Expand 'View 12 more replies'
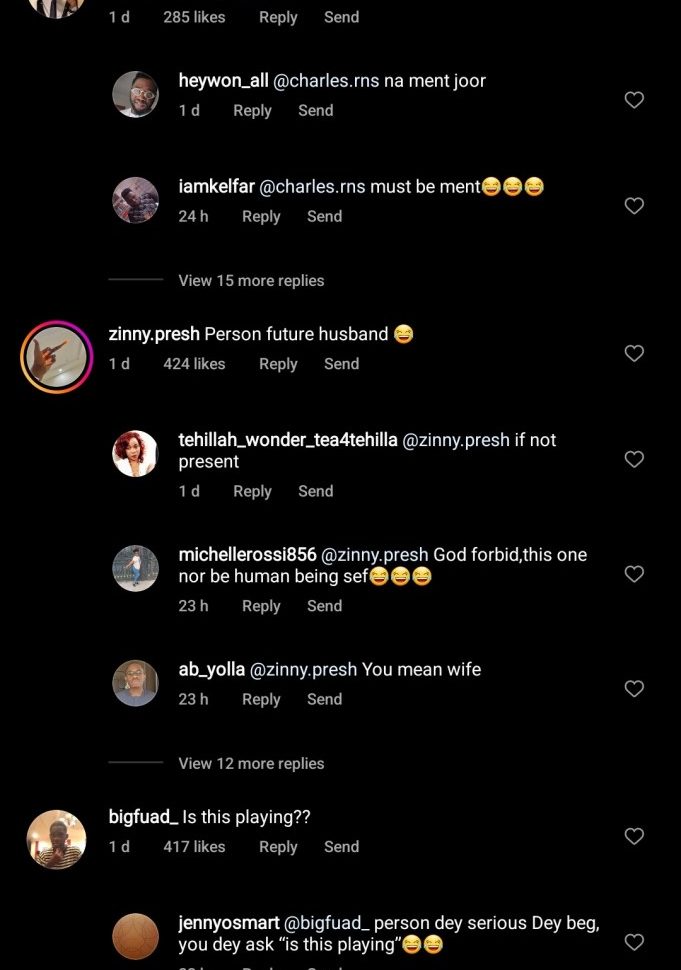The height and width of the screenshot is (970, 681). click(x=251, y=764)
